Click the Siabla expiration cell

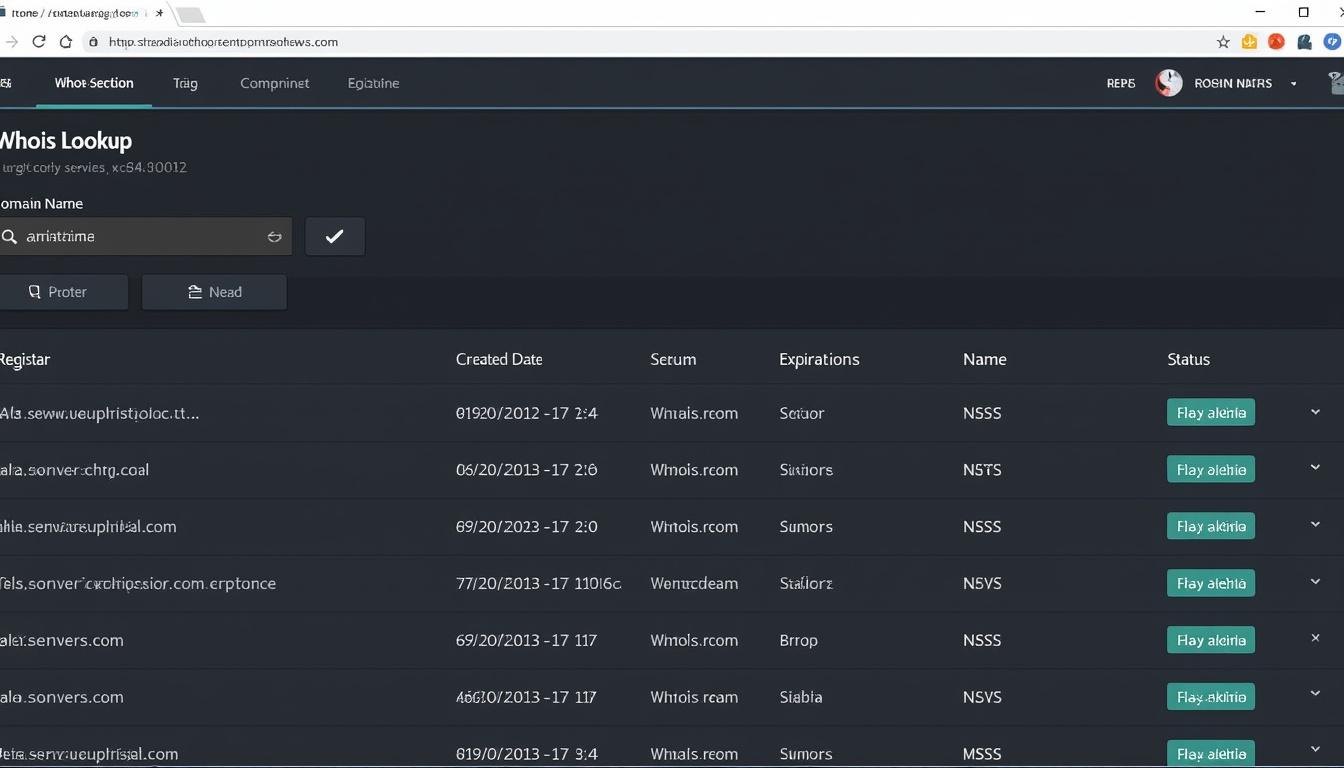pos(801,697)
